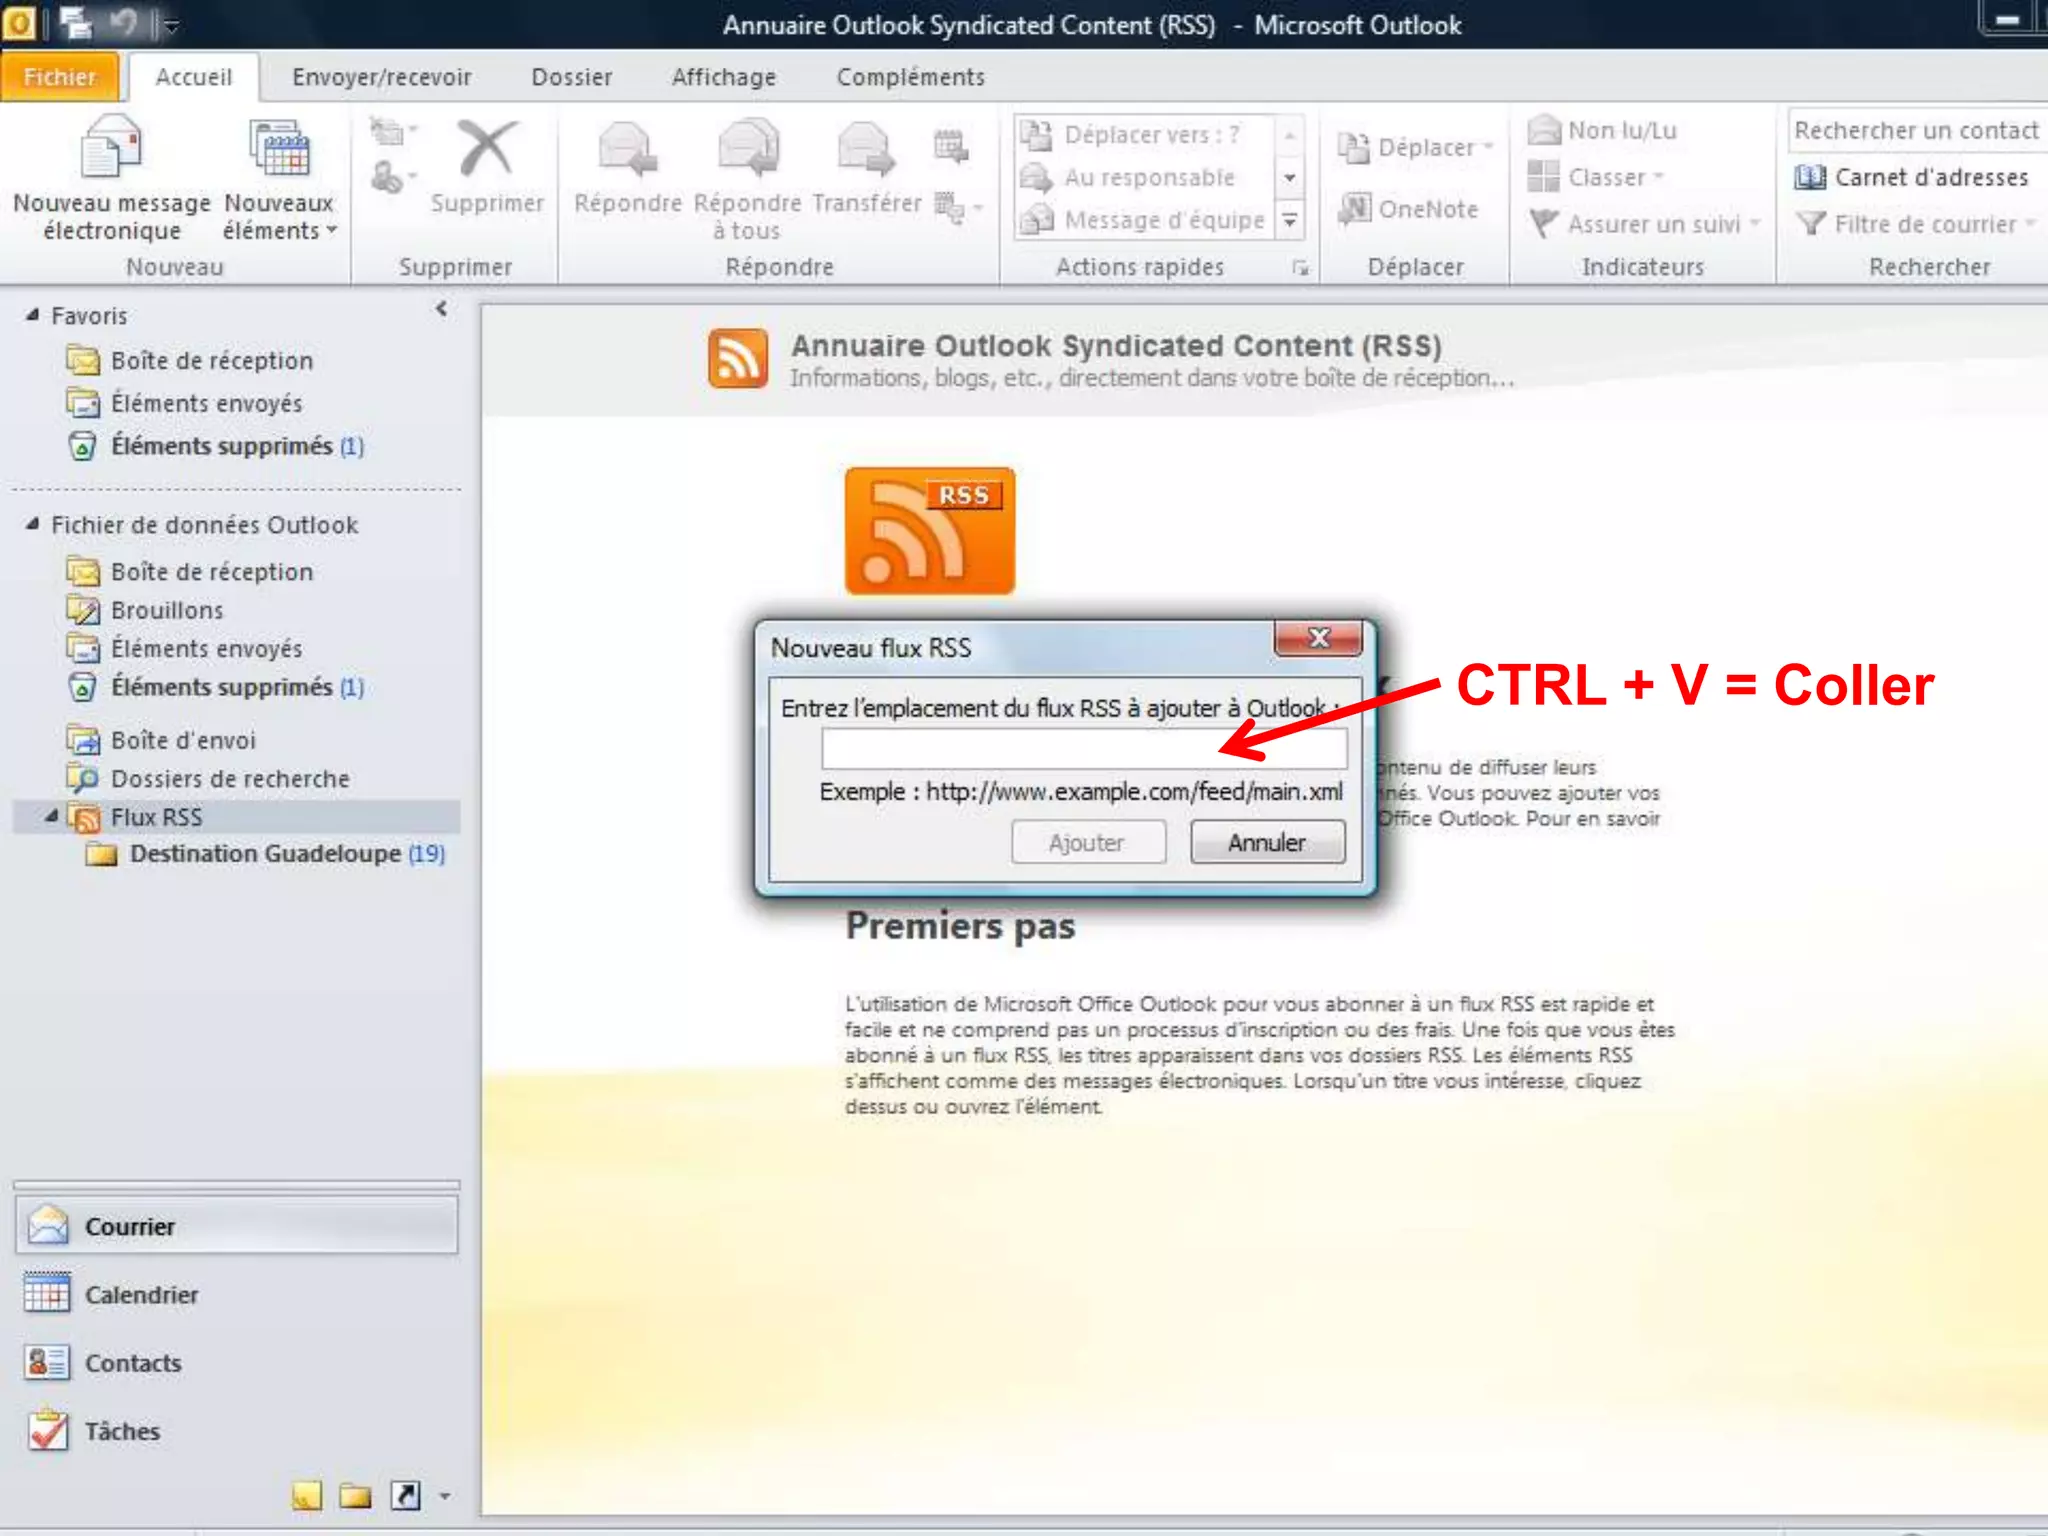Click Répondre à tous icon

[x=748, y=150]
